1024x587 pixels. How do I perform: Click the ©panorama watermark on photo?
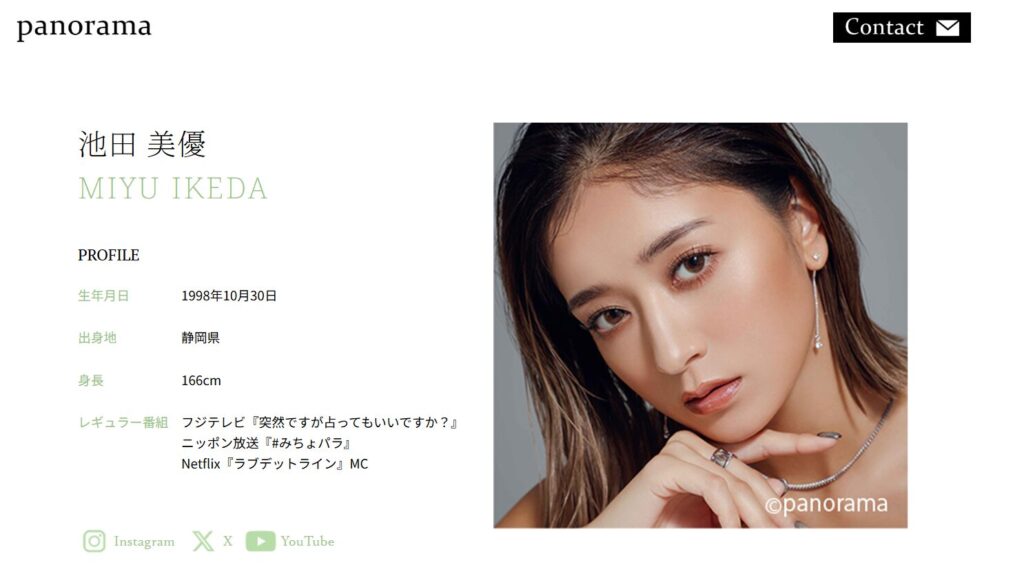coord(826,504)
